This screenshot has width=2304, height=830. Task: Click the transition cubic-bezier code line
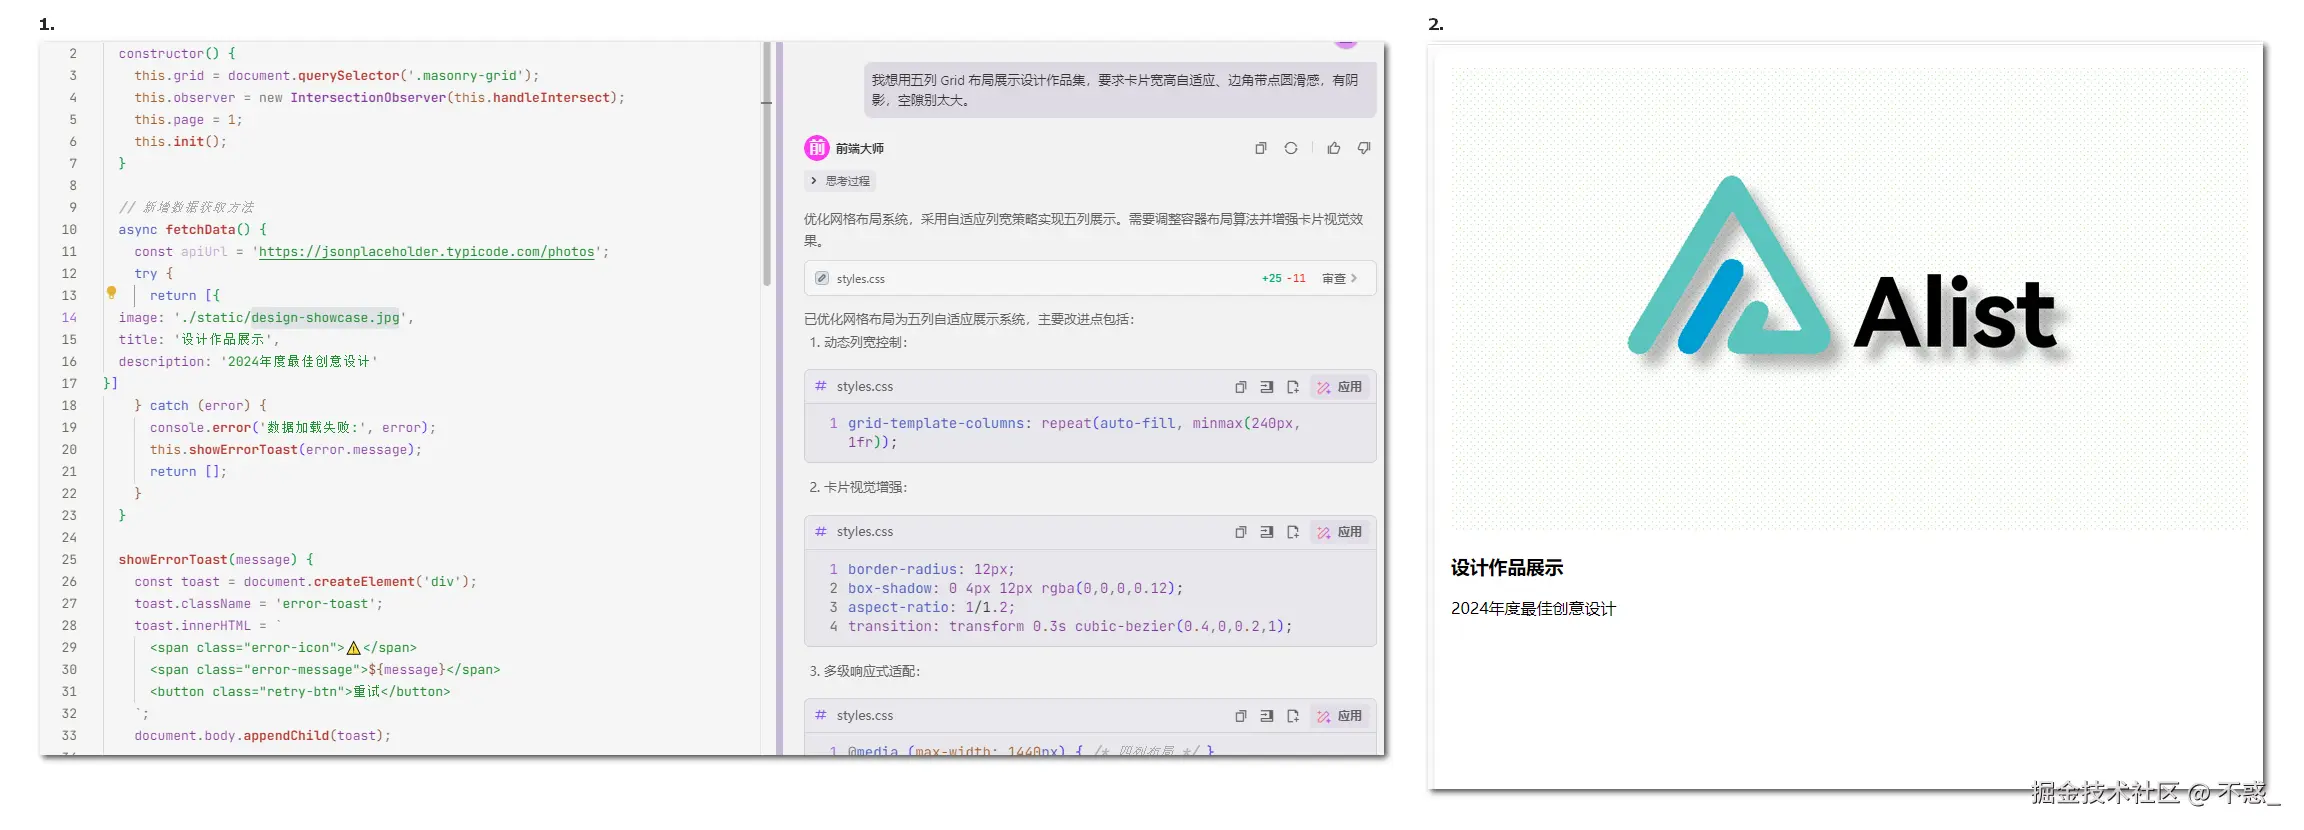(x=1070, y=626)
